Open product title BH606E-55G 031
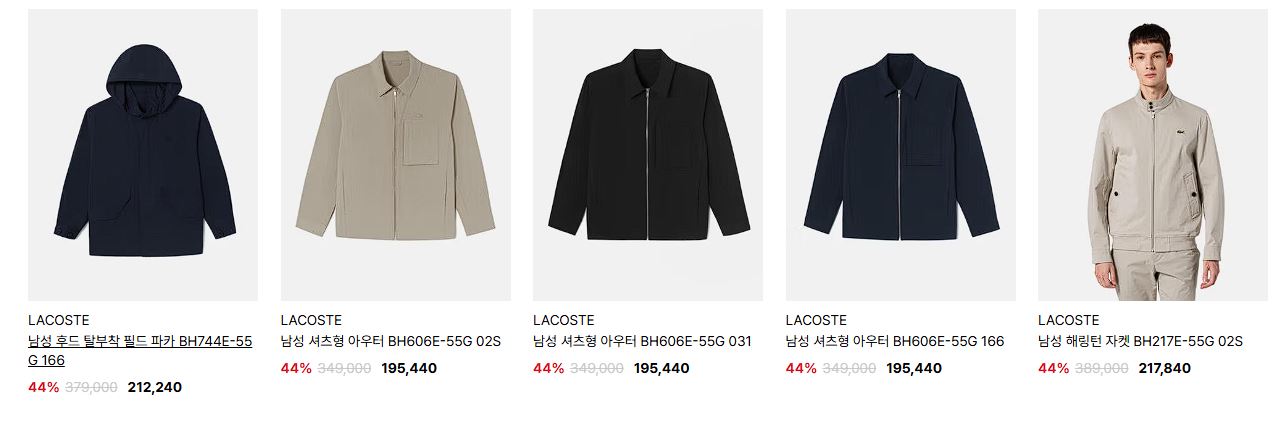Screen dimensions: 1281x432 click(x=642, y=341)
